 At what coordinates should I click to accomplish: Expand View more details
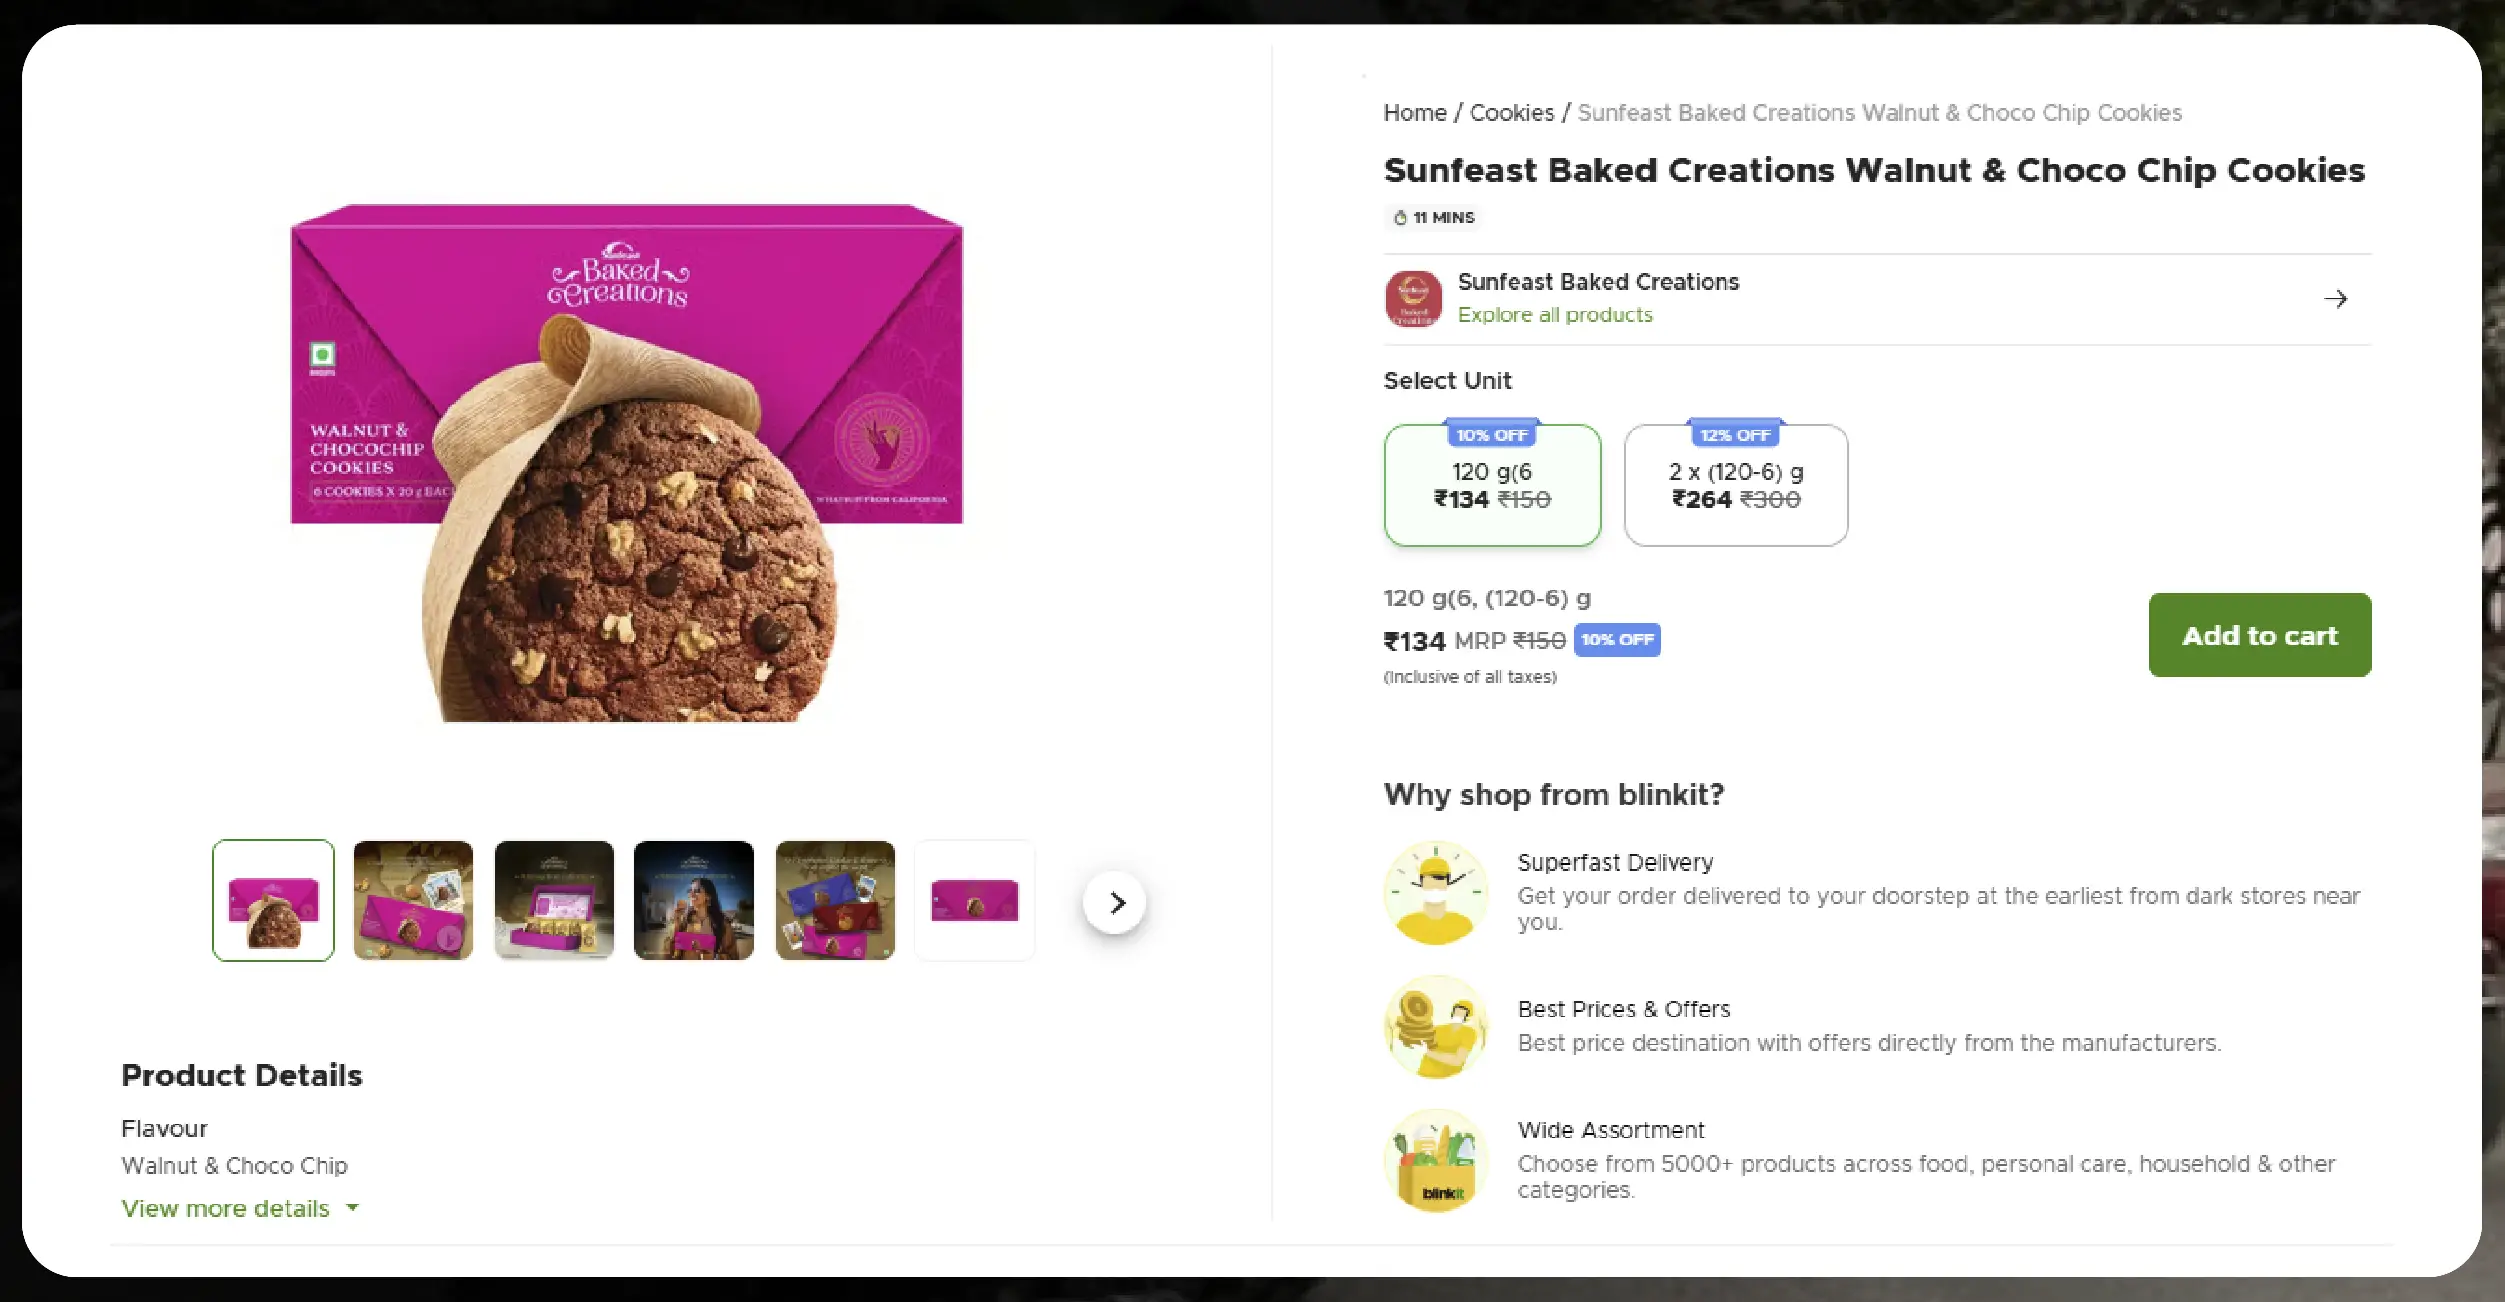coord(226,1209)
